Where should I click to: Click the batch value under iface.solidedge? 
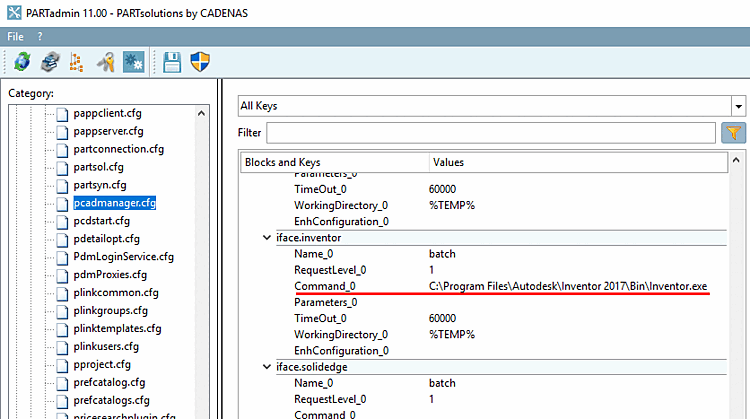tap(442, 383)
